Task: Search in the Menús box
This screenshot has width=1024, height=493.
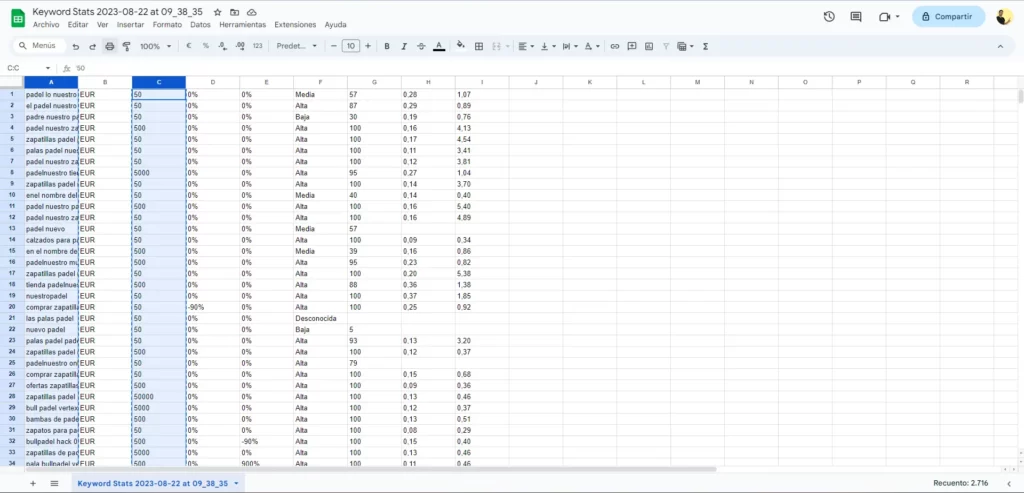Action: pyautogui.click(x=40, y=46)
